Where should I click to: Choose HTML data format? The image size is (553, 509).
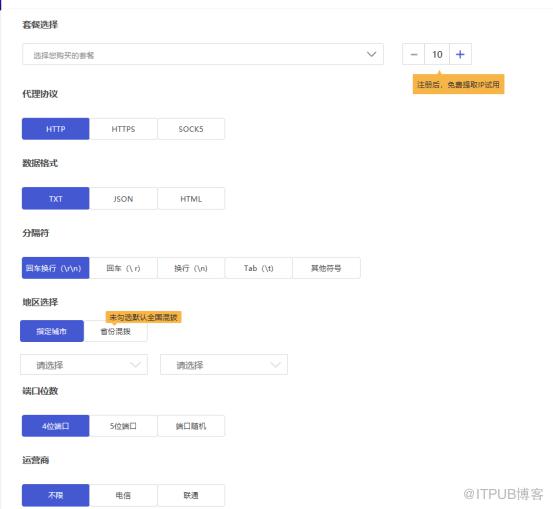[x=191, y=199]
